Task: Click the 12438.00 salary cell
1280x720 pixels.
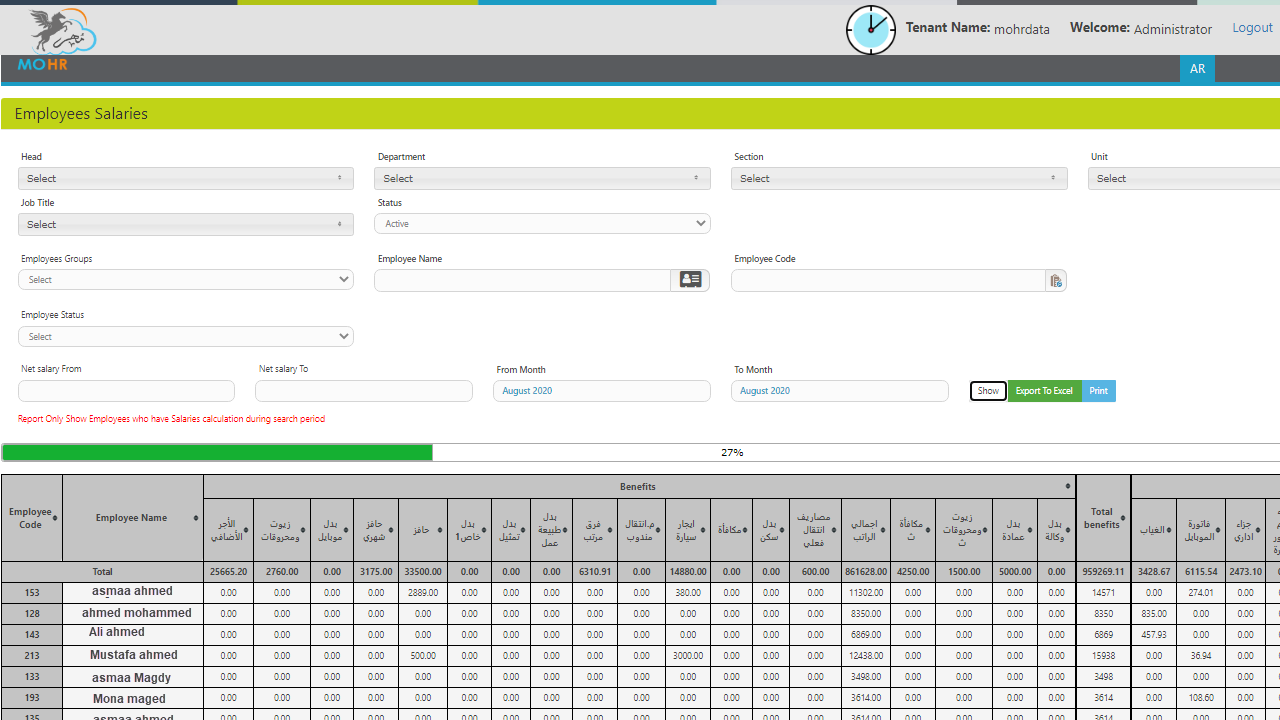Action: coord(866,656)
